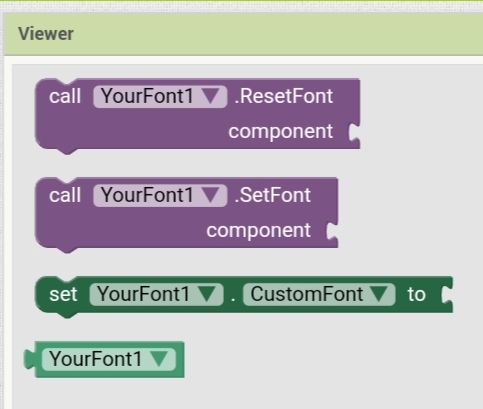Click the component socket of SetFont block
483x409 pixels.
click(332, 231)
